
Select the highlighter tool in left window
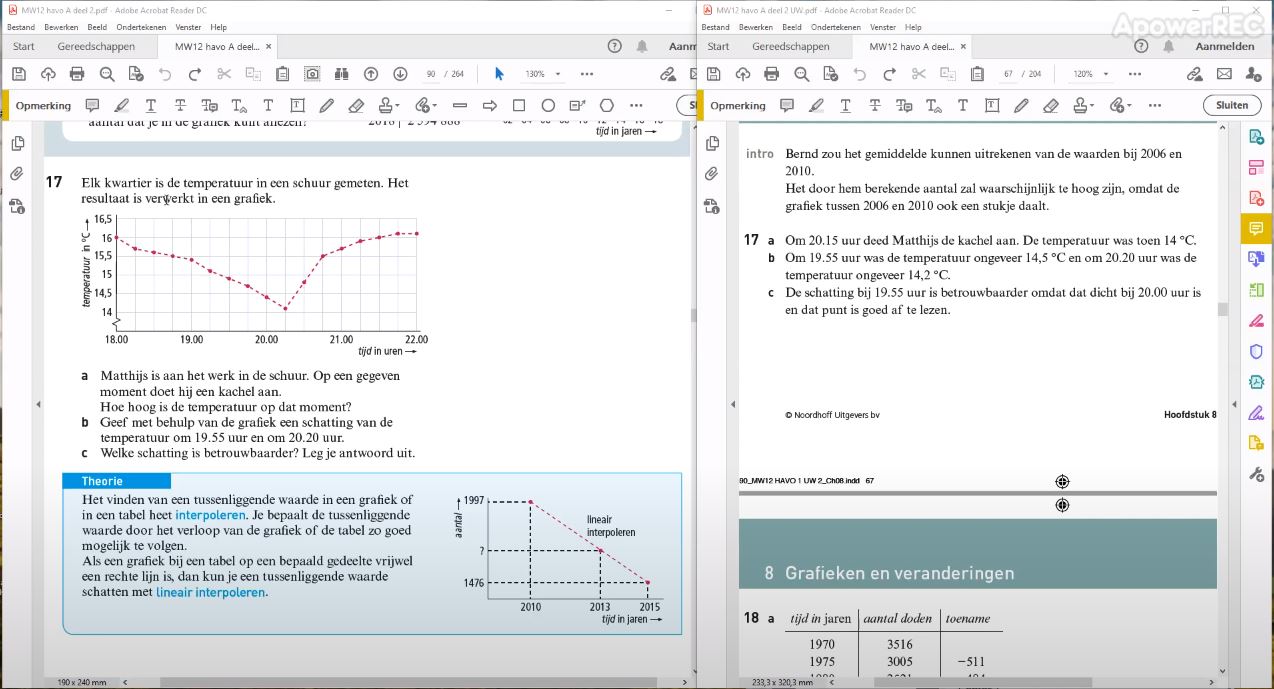tap(122, 105)
